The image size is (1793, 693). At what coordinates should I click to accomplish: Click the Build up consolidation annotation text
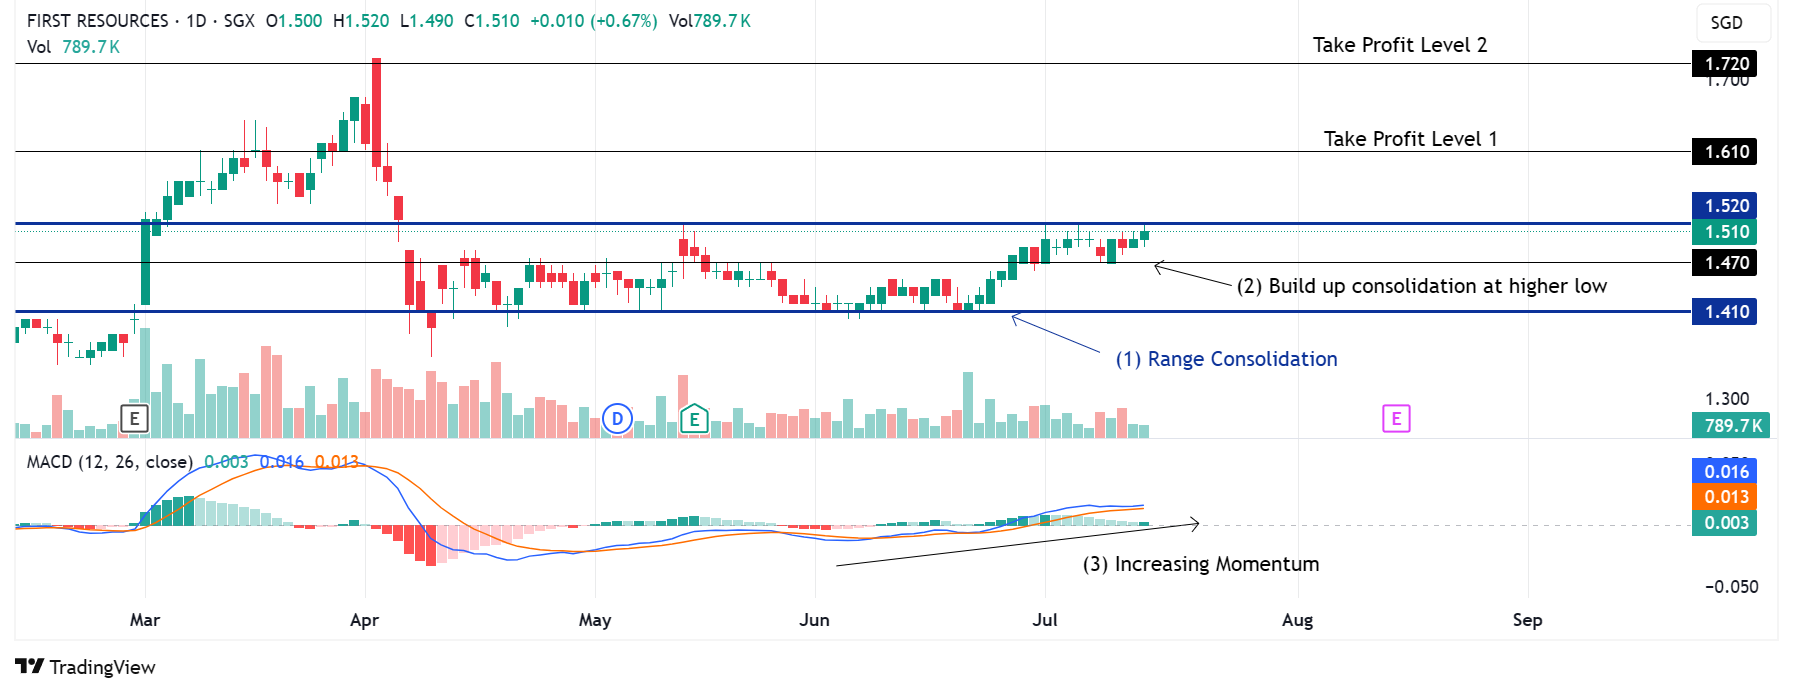1422,286
